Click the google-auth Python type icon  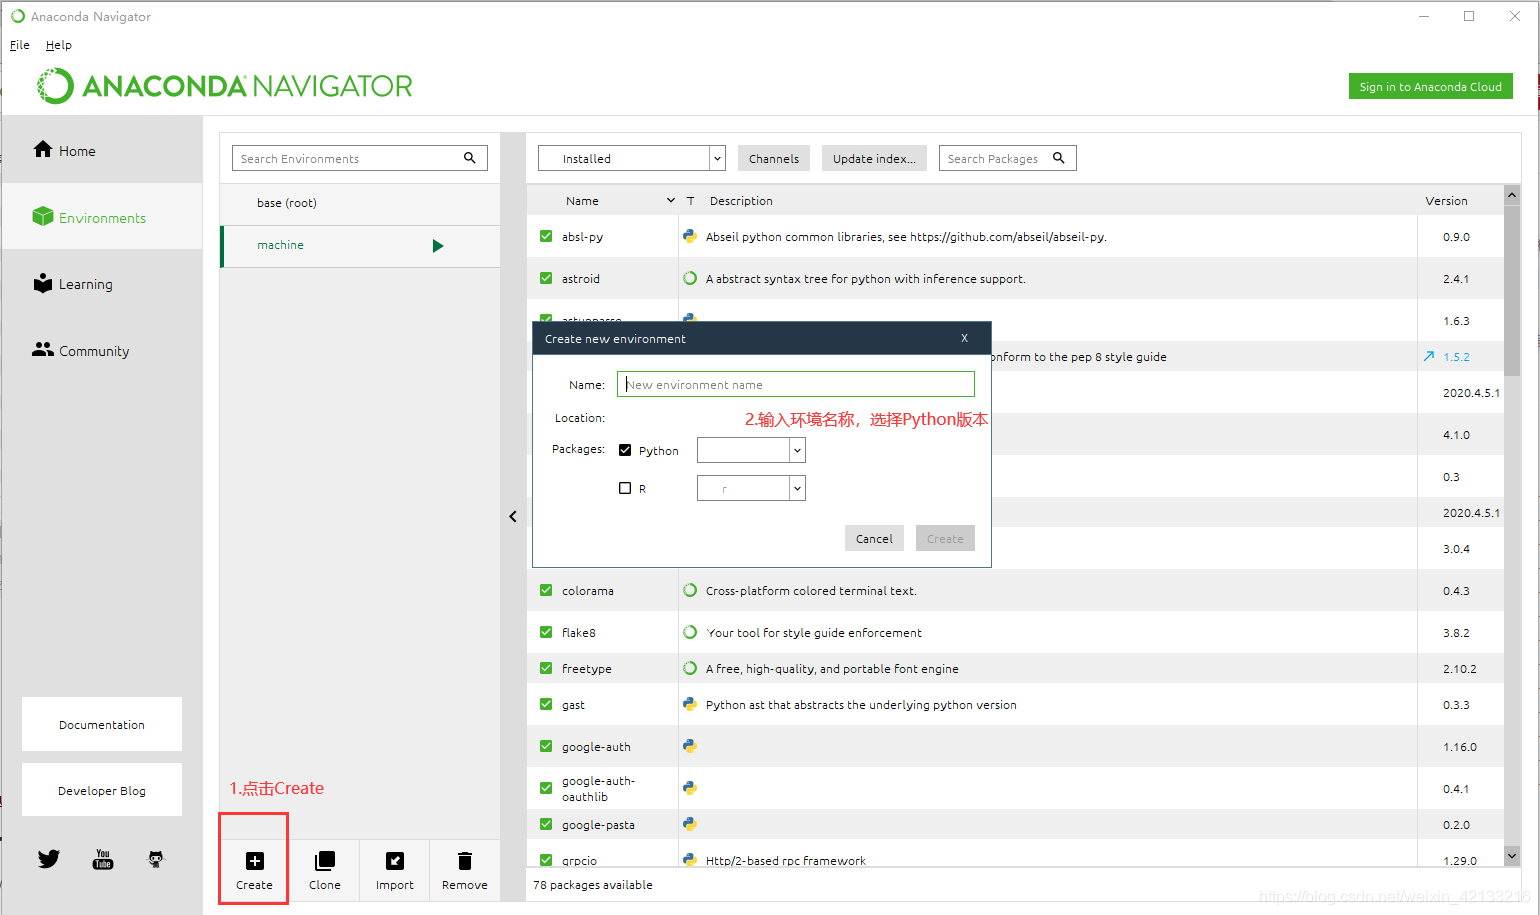pyautogui.click(x=690, y=746)
